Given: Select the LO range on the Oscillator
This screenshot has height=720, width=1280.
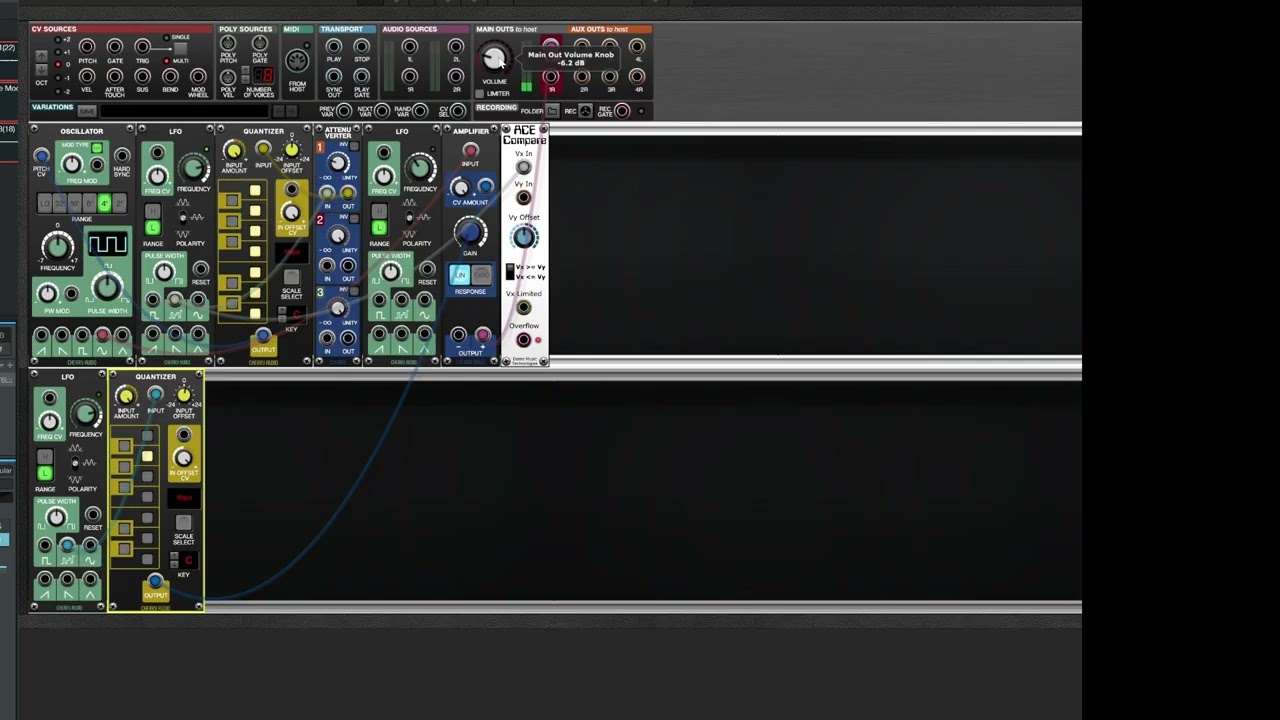Looking at the screenshot, I should pyautogui.click(x=45, y=203).
